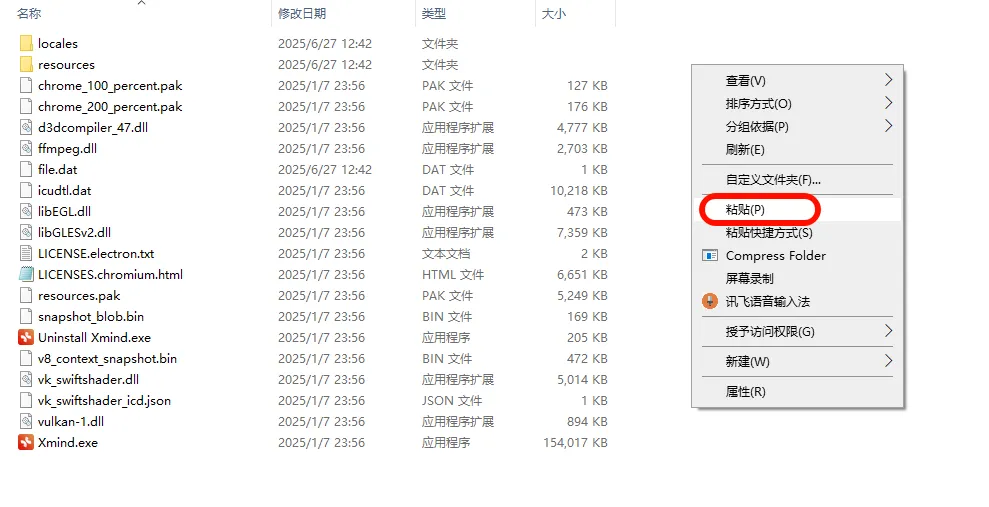
Task: Choose 粘贴快捷方式(S) menu entry
Action: [798, 233]
